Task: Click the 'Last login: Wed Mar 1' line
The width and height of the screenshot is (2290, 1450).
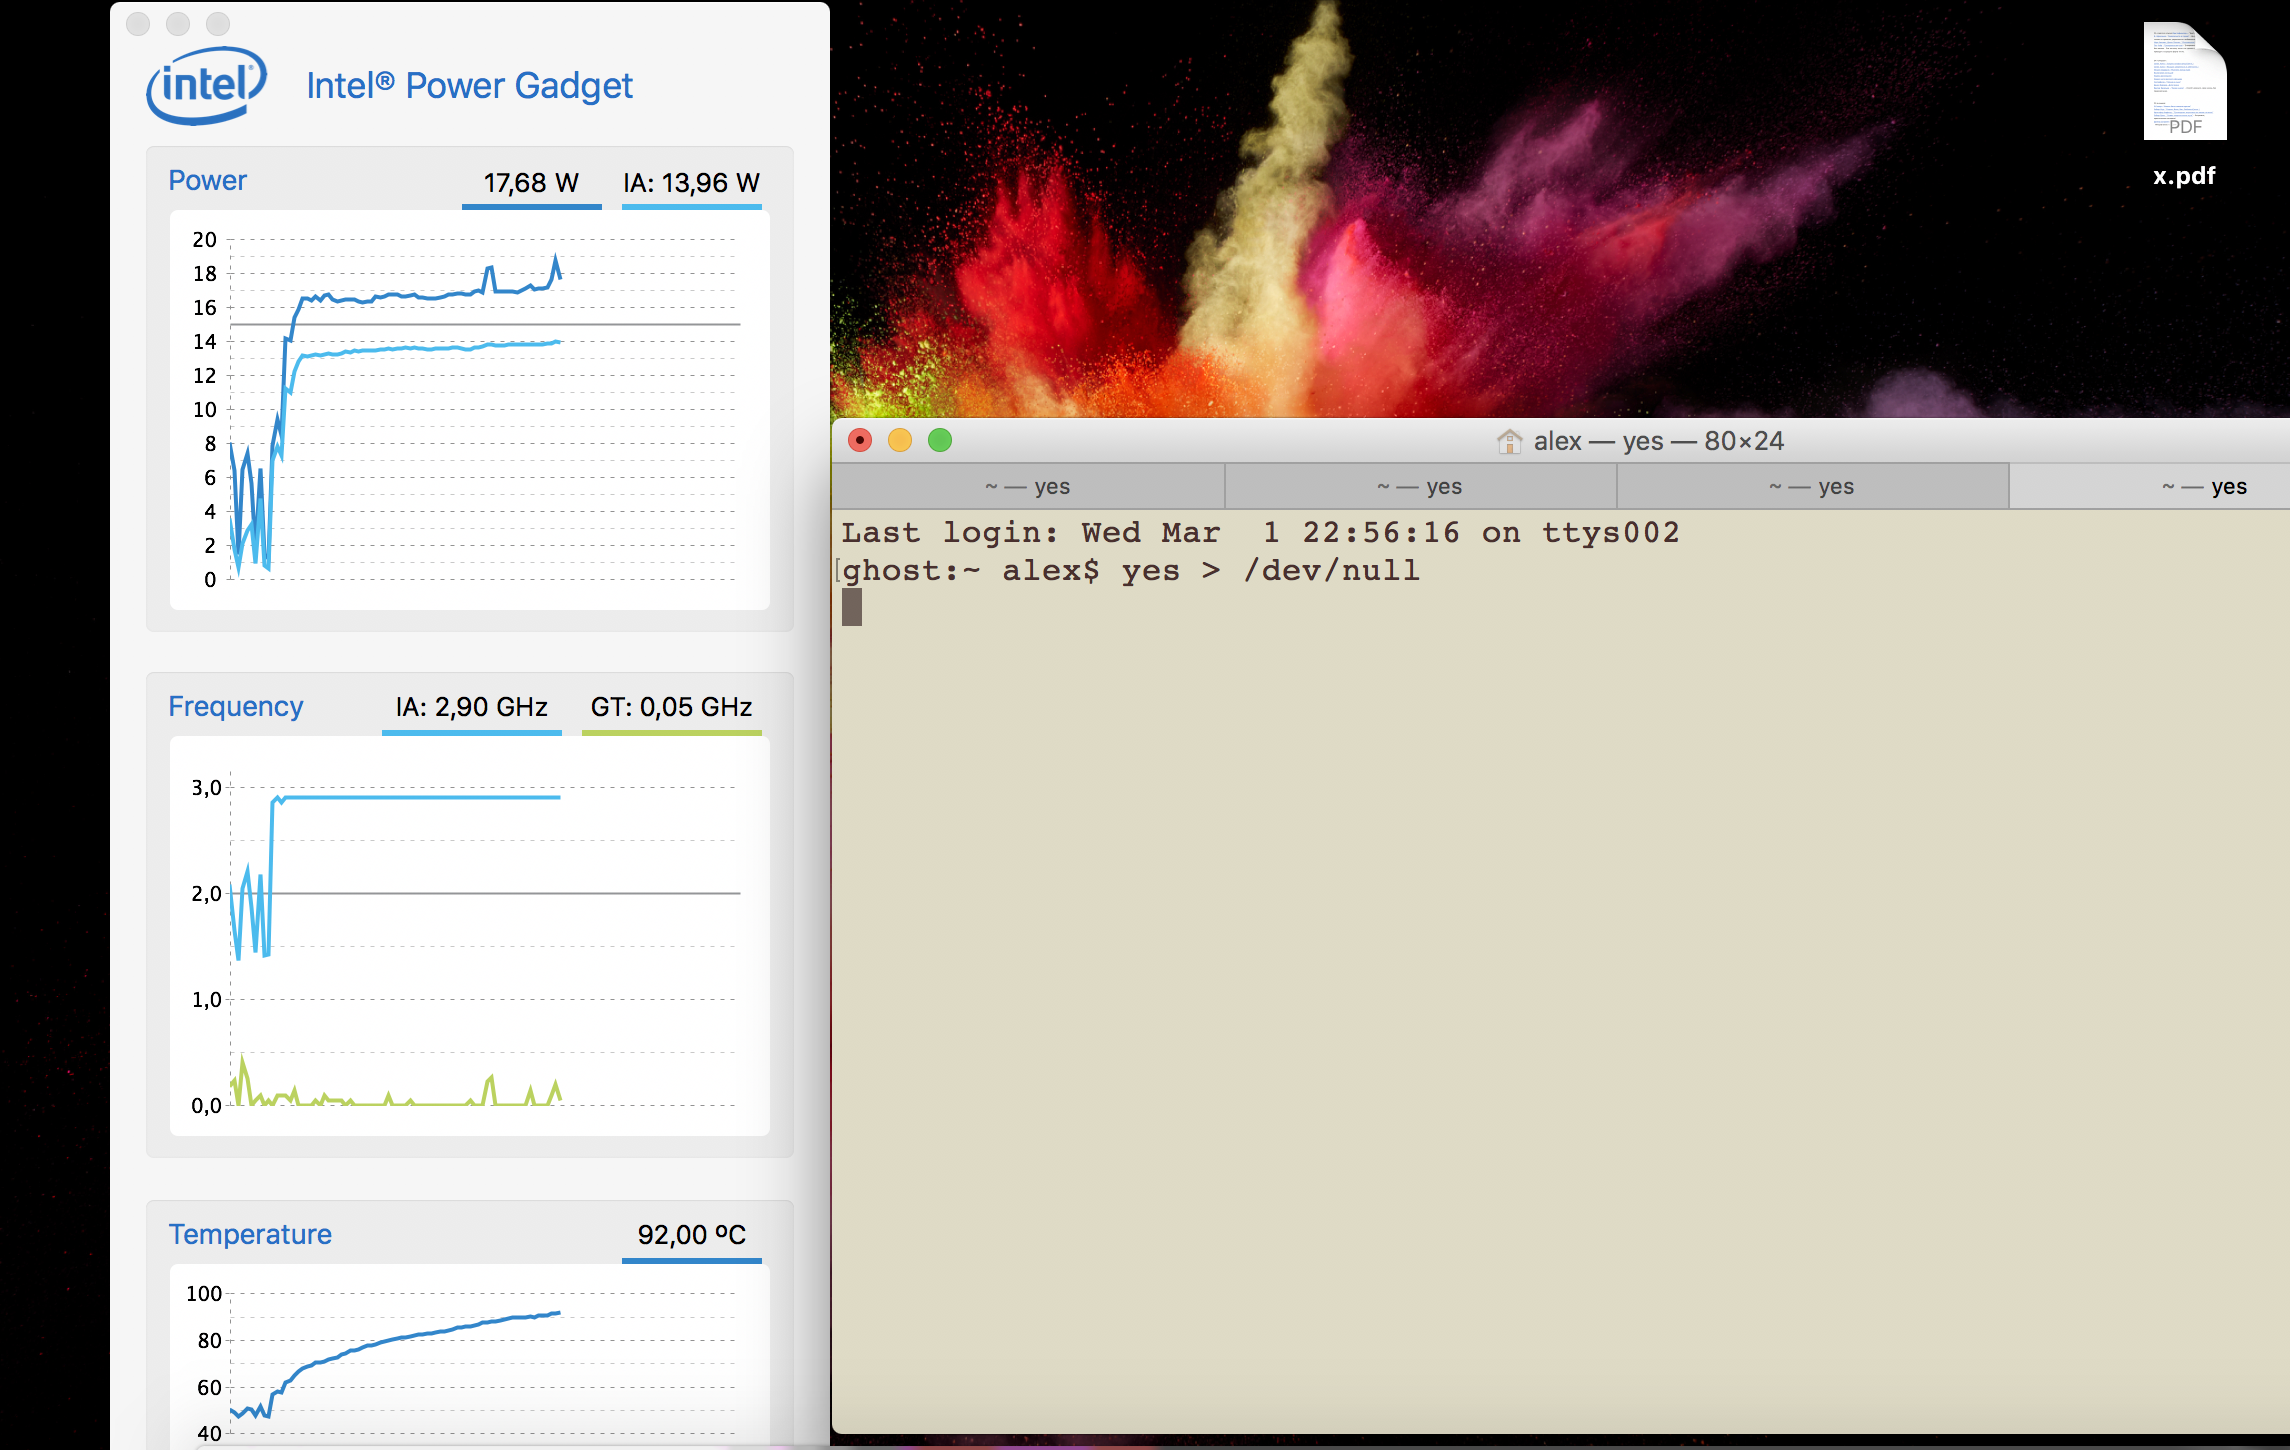Action: click(x=1260, y=533)
